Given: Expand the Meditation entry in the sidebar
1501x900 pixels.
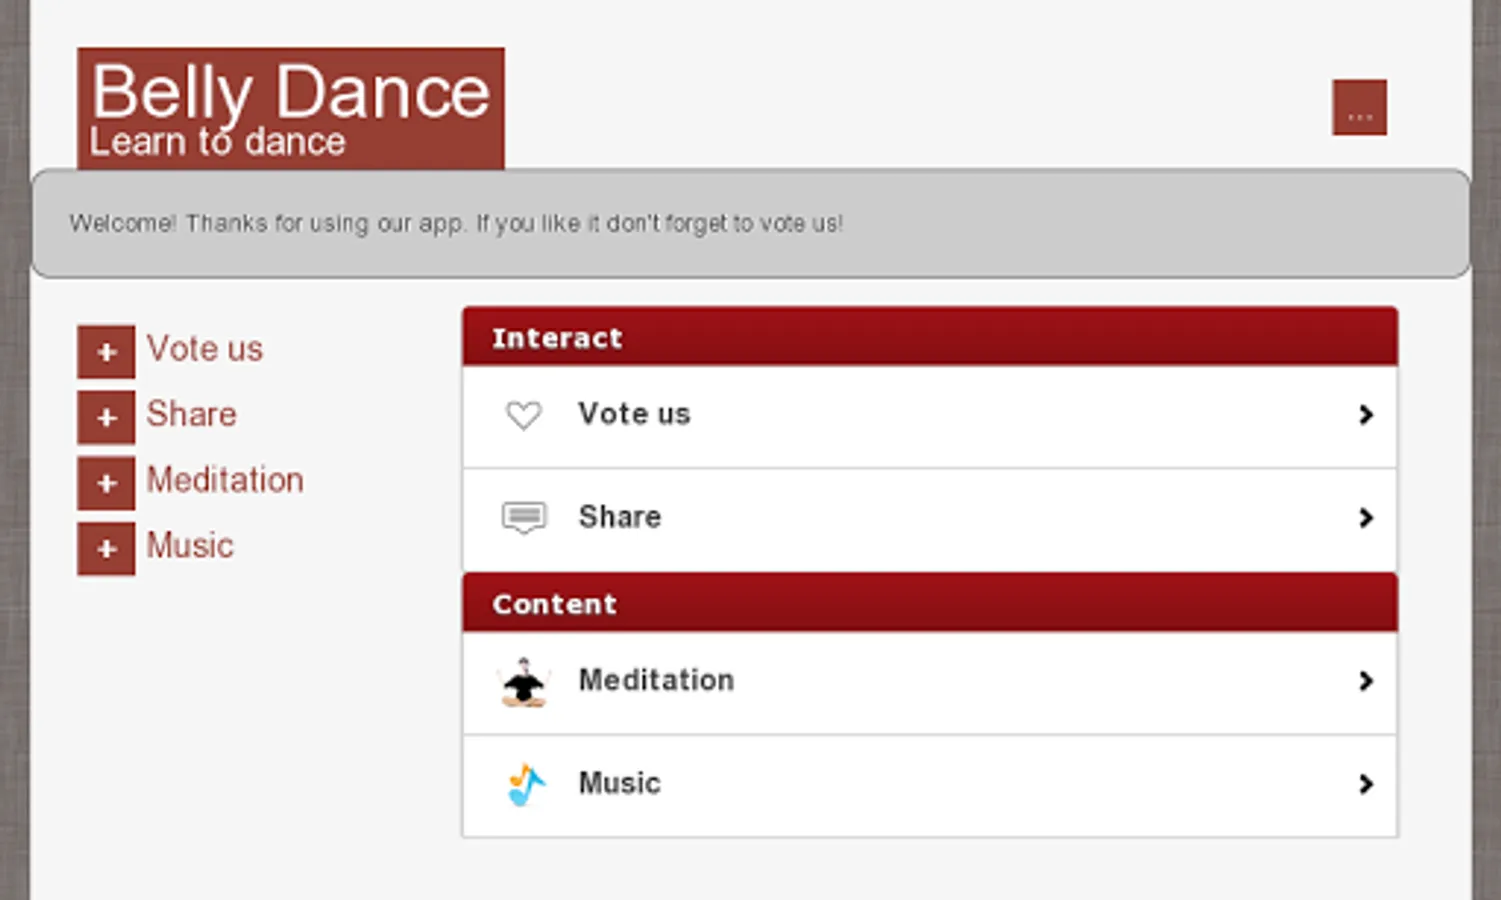Looking at the screenshot, I should pos(105,482).
